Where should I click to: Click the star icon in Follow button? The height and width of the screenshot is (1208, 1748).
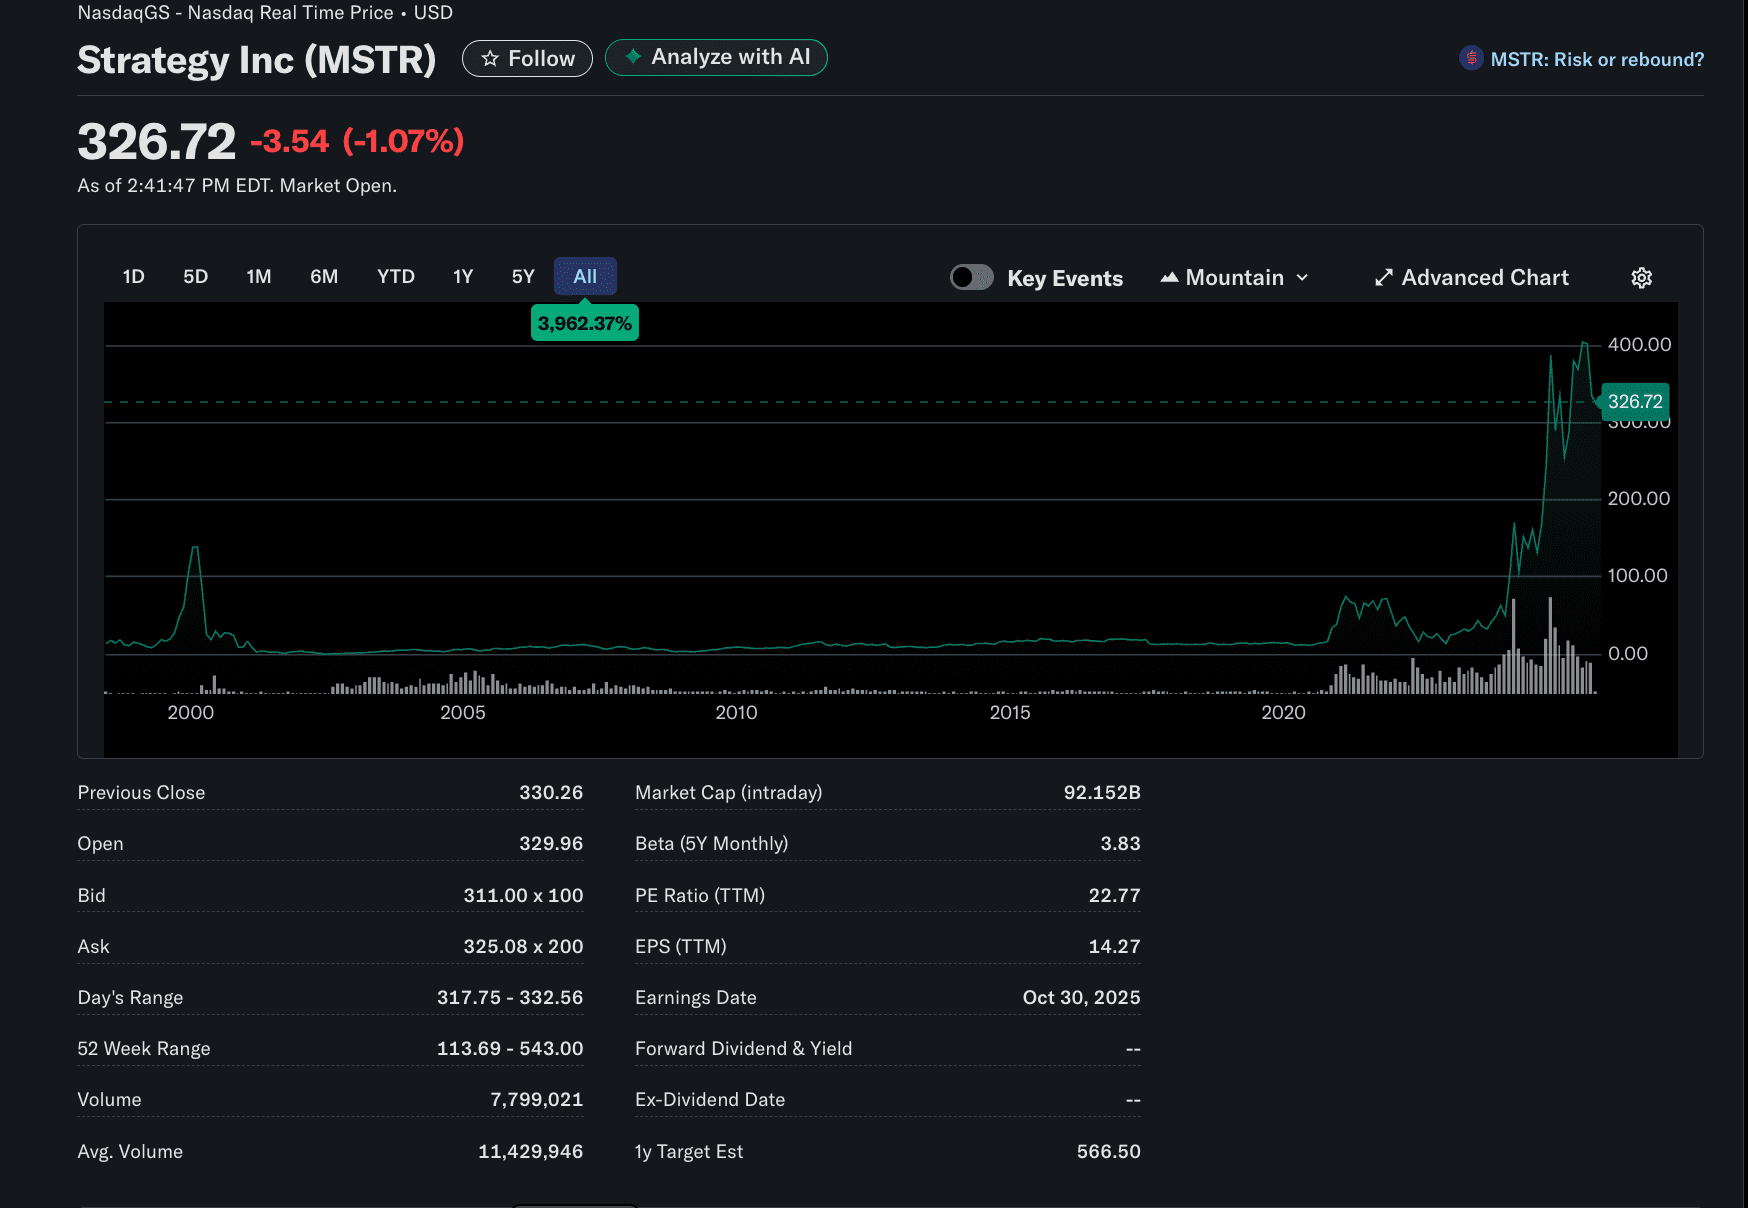(490, 59)
